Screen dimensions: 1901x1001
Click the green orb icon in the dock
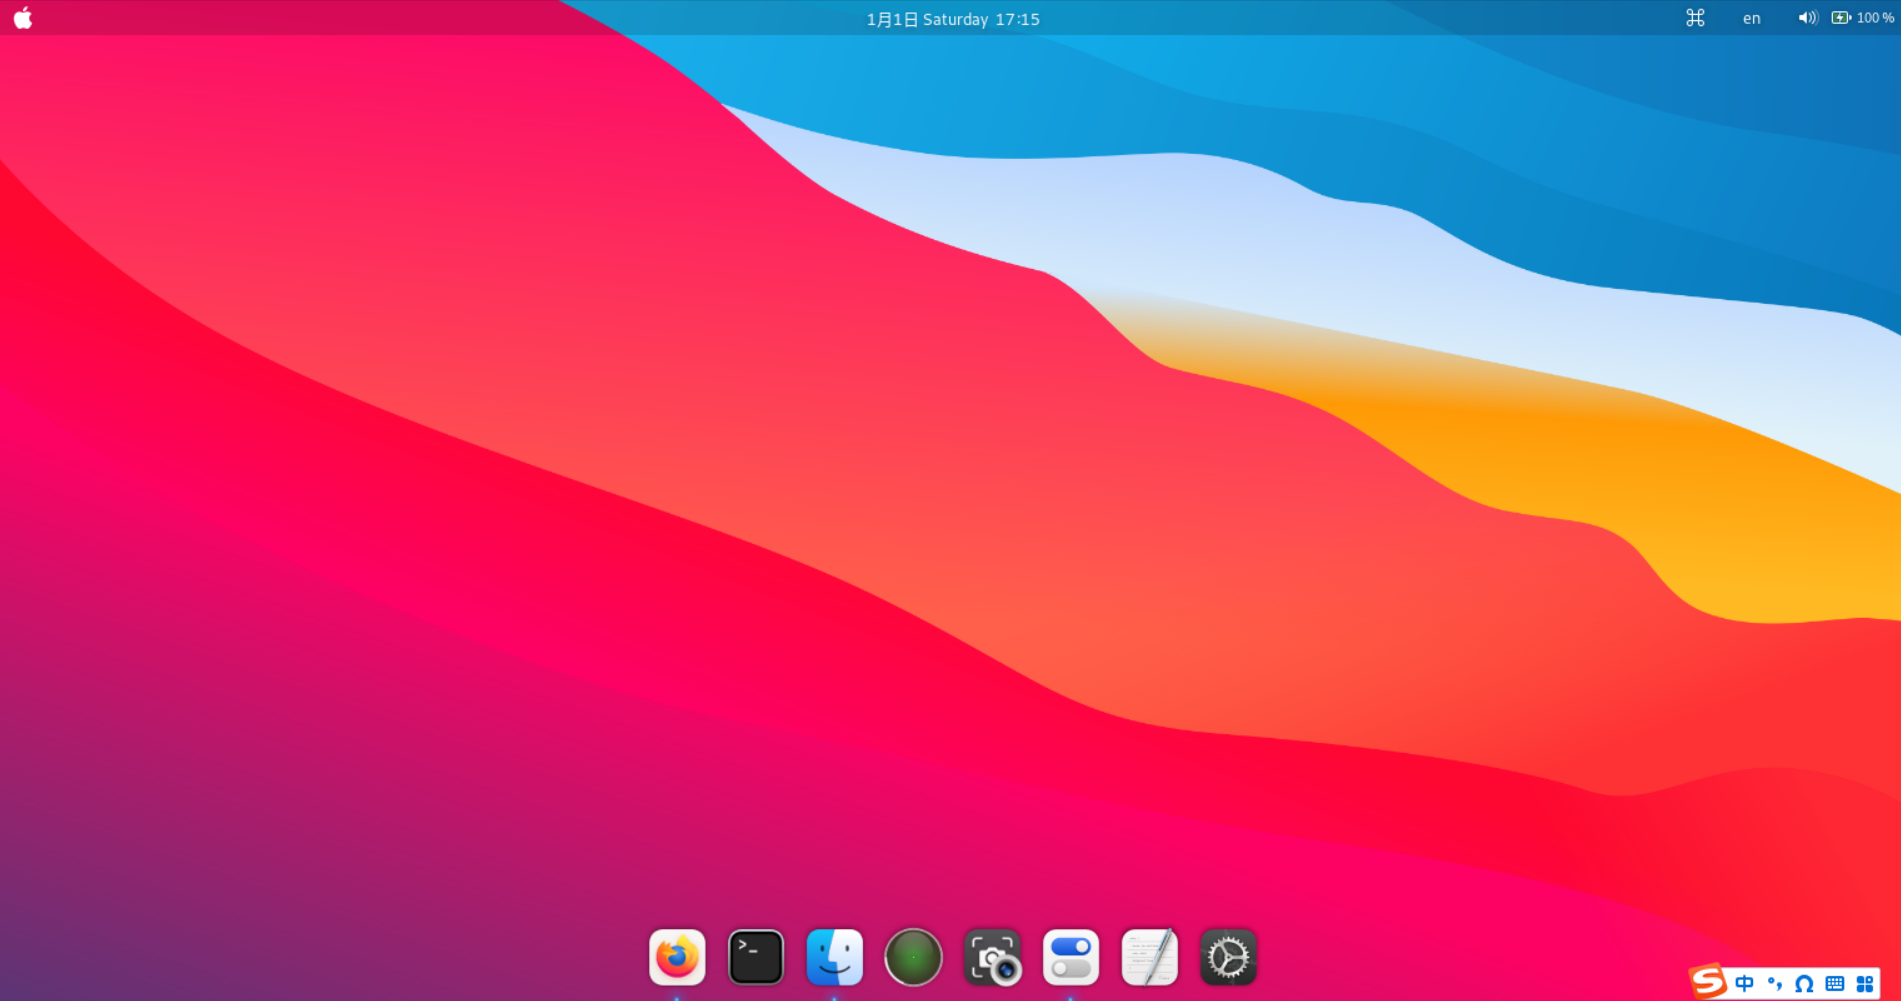point(913,956)
